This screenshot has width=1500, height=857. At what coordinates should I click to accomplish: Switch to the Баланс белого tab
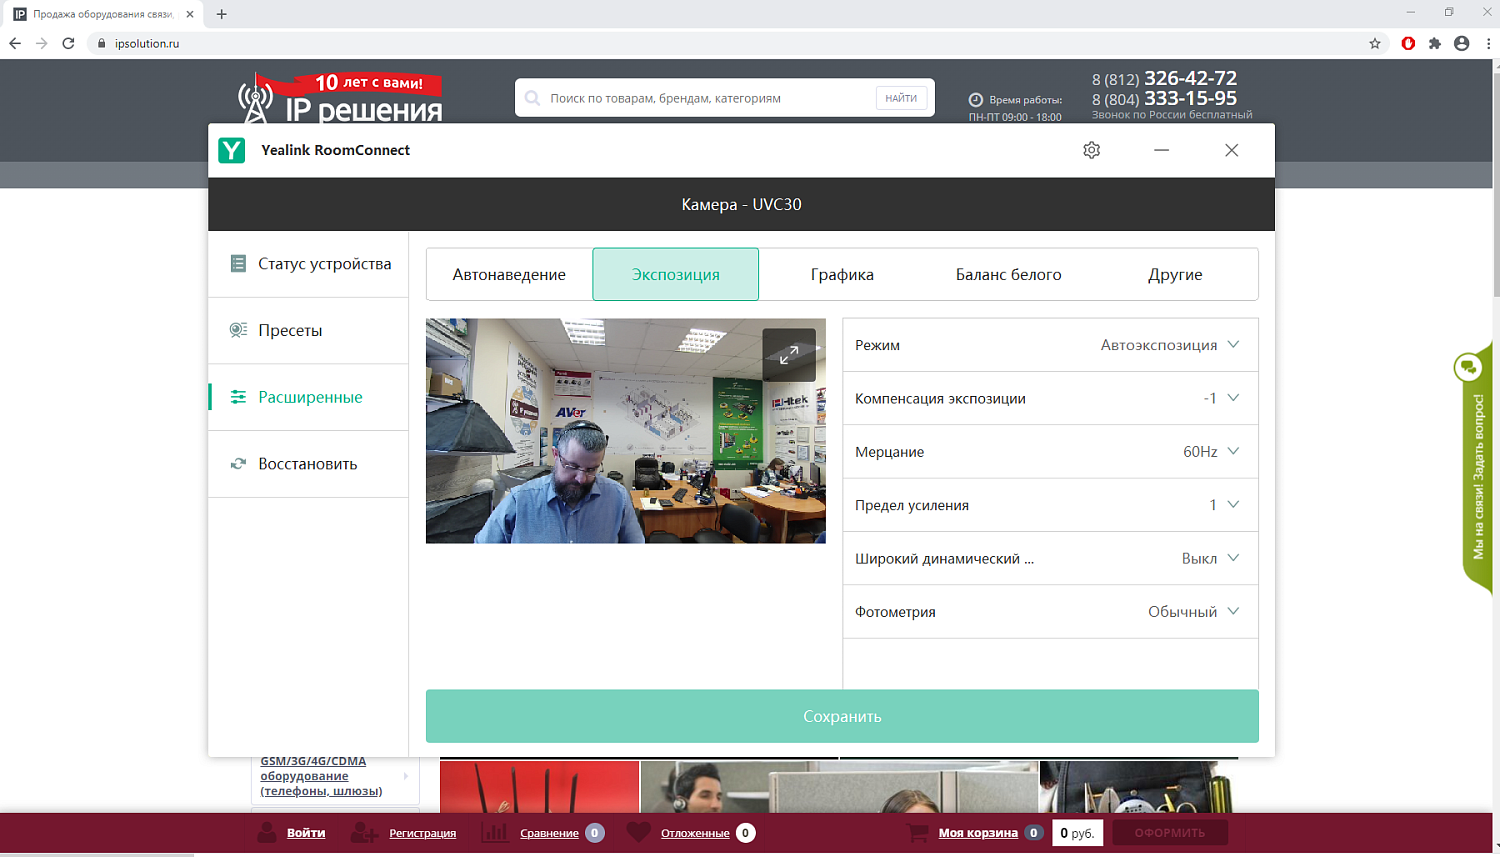[1008, 274]
